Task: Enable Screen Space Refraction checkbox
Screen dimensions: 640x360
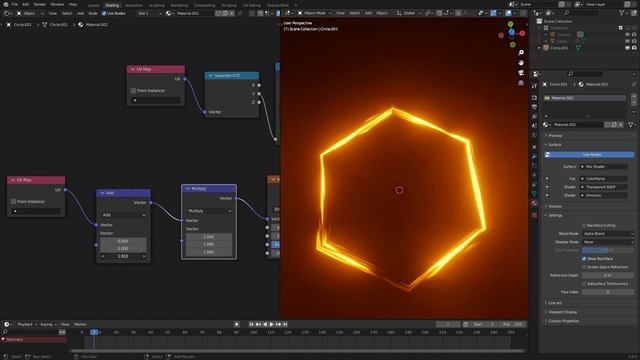Action: pyautogui.click(x=584, y=267)
